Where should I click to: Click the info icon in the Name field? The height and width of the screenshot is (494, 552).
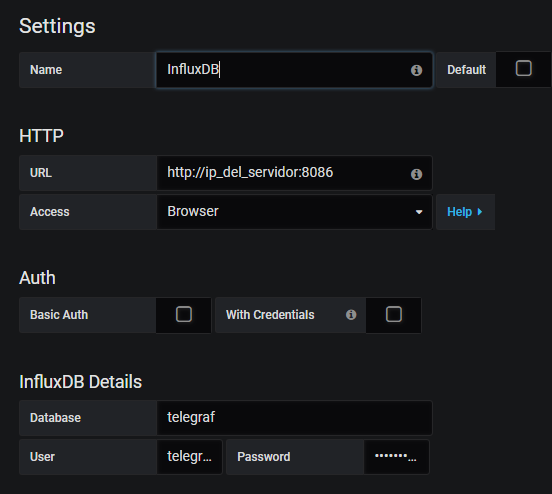416,70
